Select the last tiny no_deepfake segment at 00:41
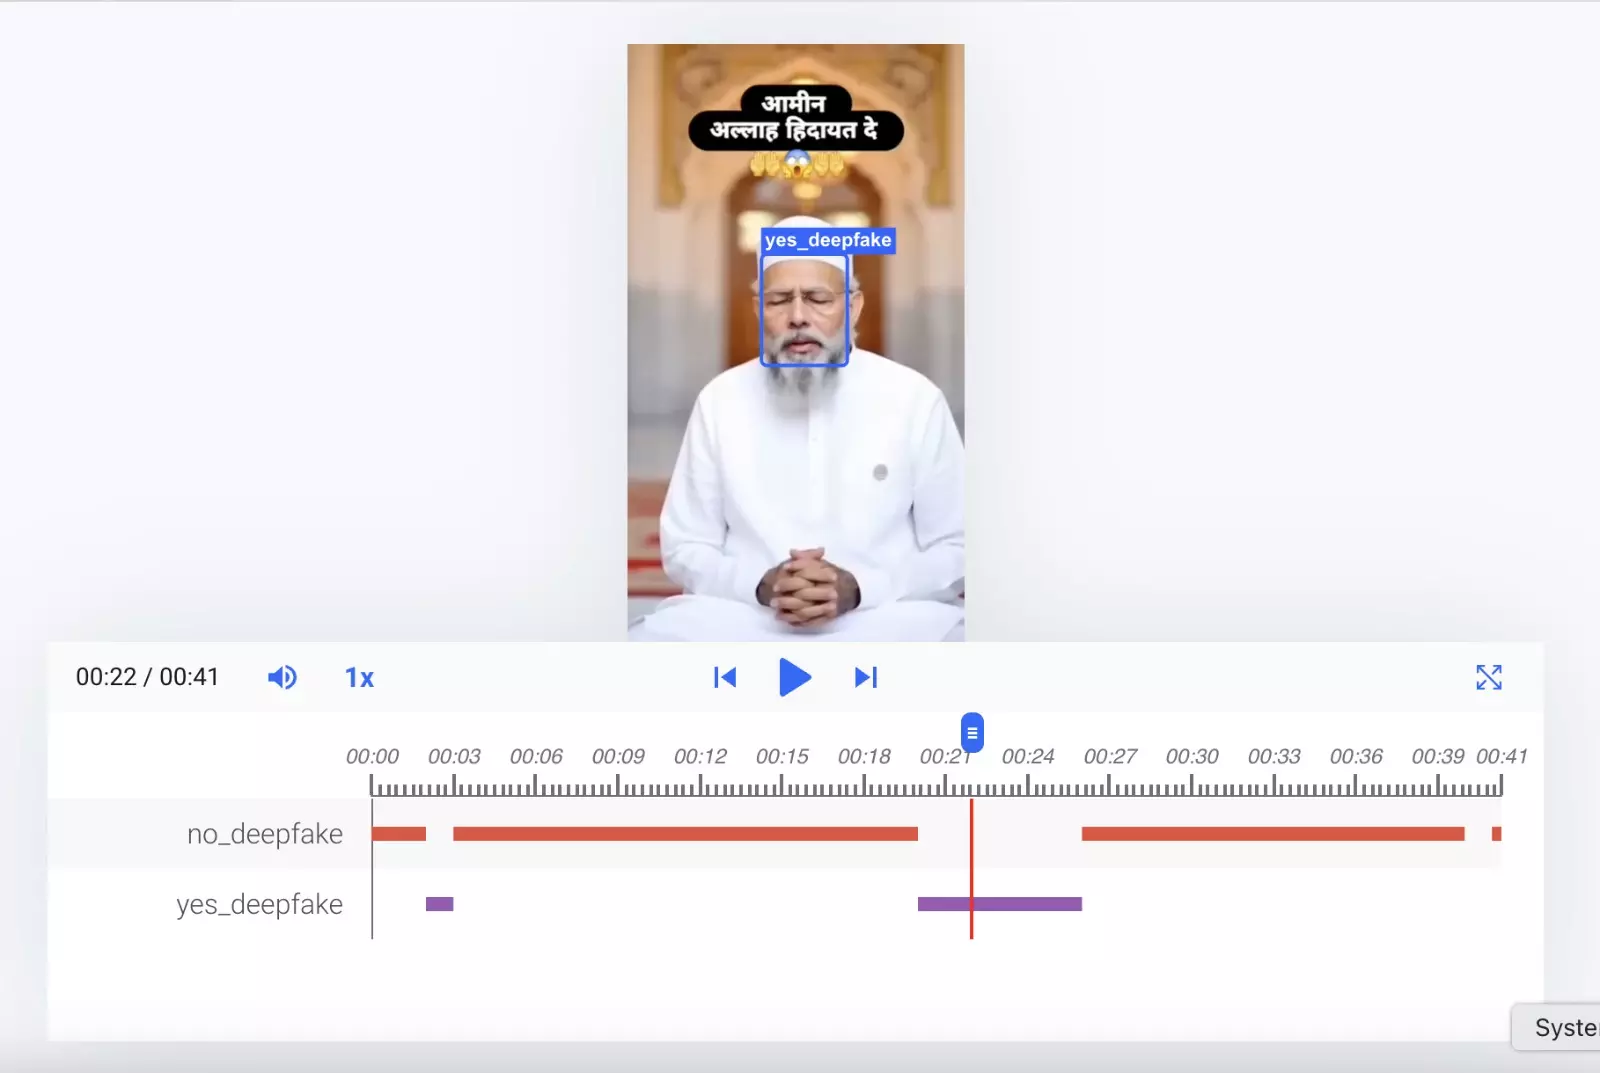Image resolution: width=1600 pixels, height=1073 pixels. [1497, 834]
